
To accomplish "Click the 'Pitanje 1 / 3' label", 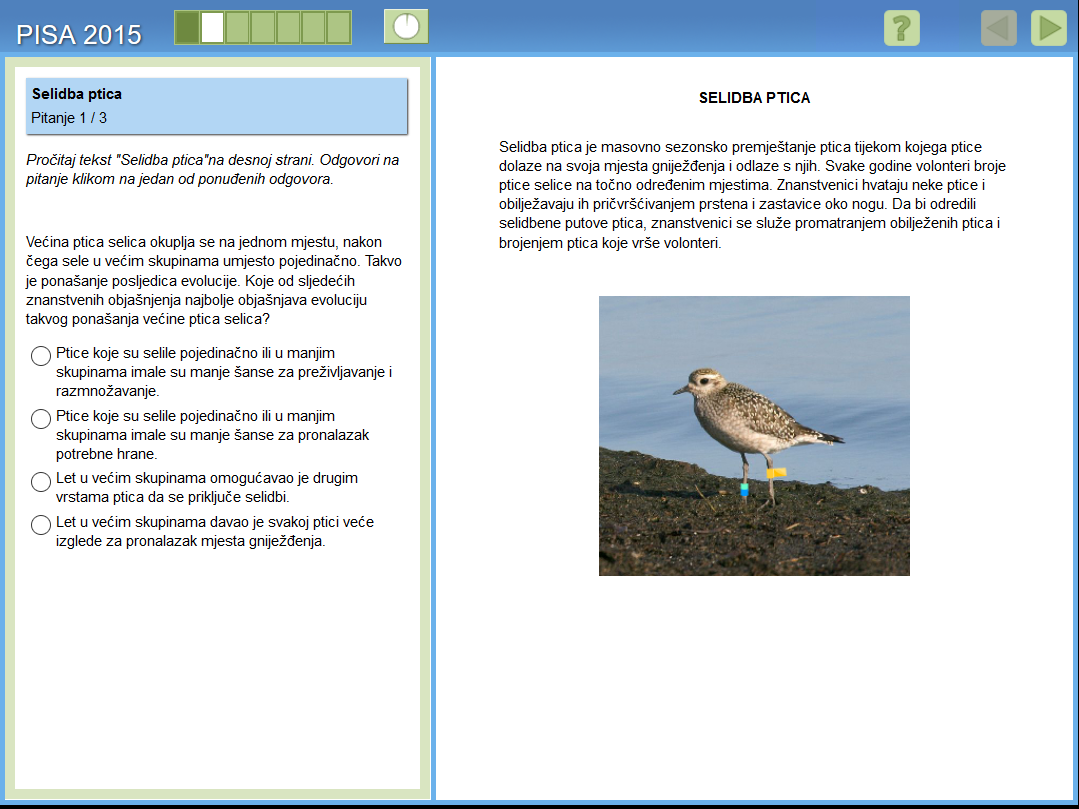I will point(69,118).
